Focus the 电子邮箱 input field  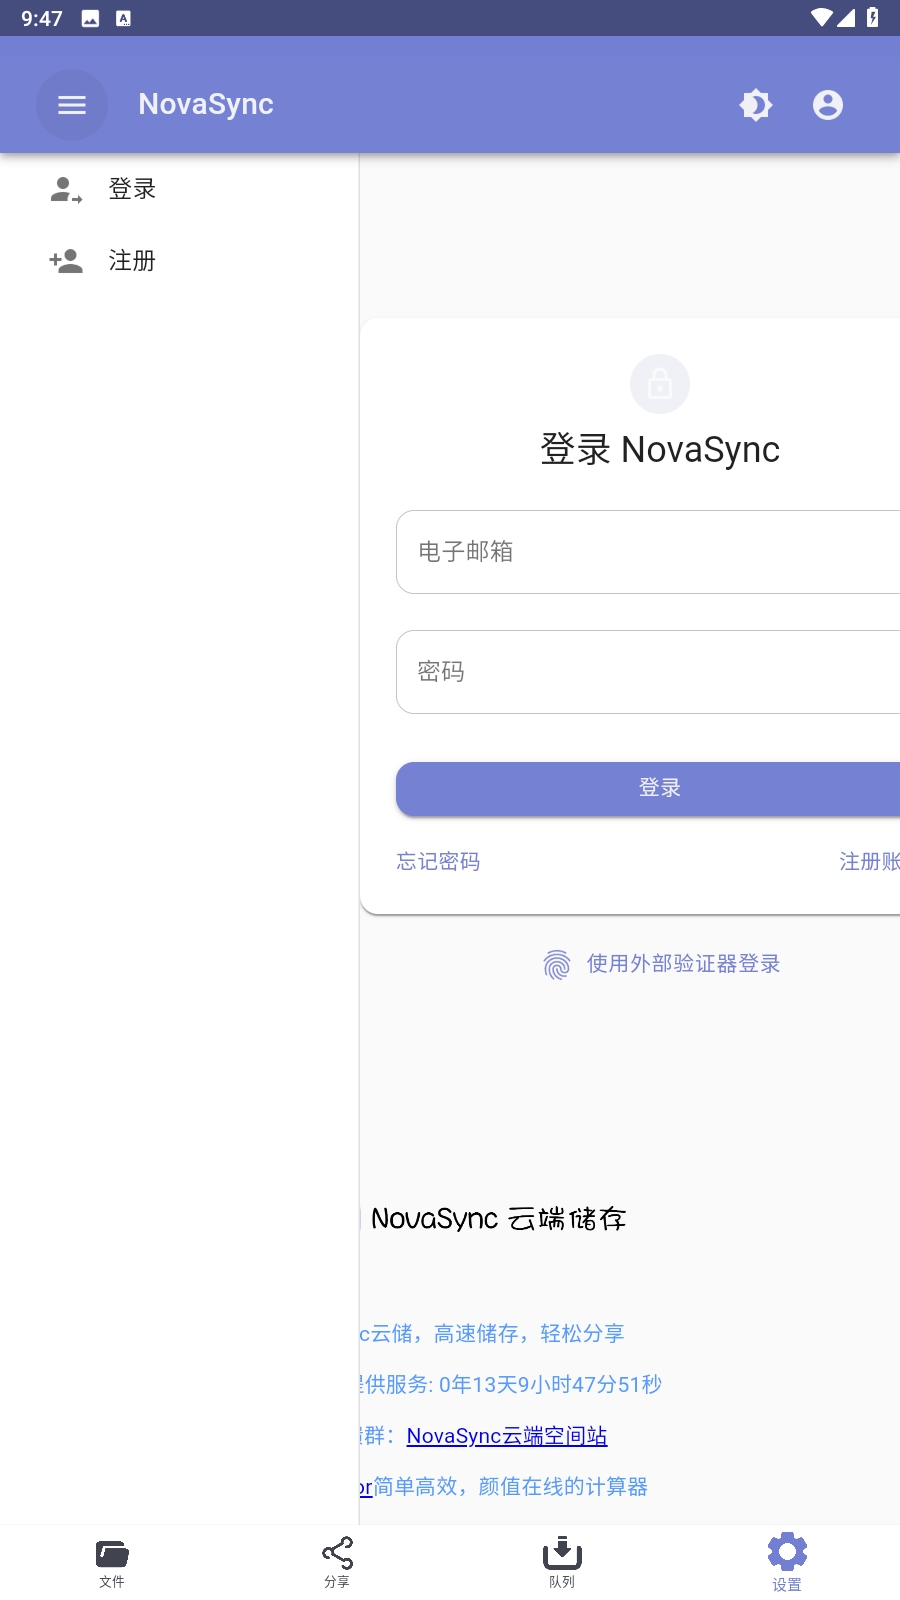click(648, 552)
